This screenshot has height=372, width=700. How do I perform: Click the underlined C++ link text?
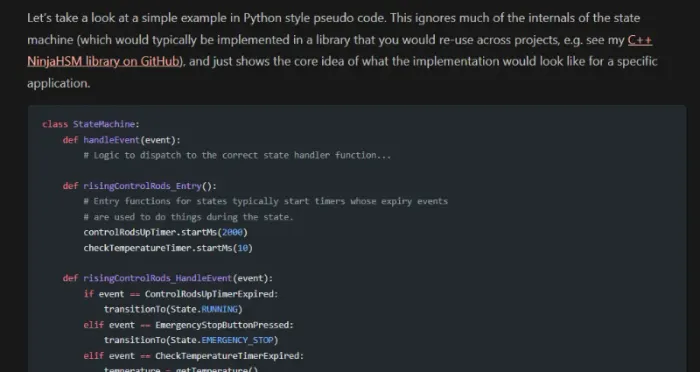point(640,40)
